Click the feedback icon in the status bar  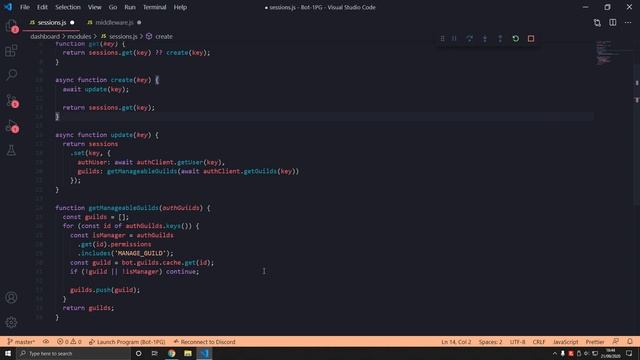pos(616,341)
